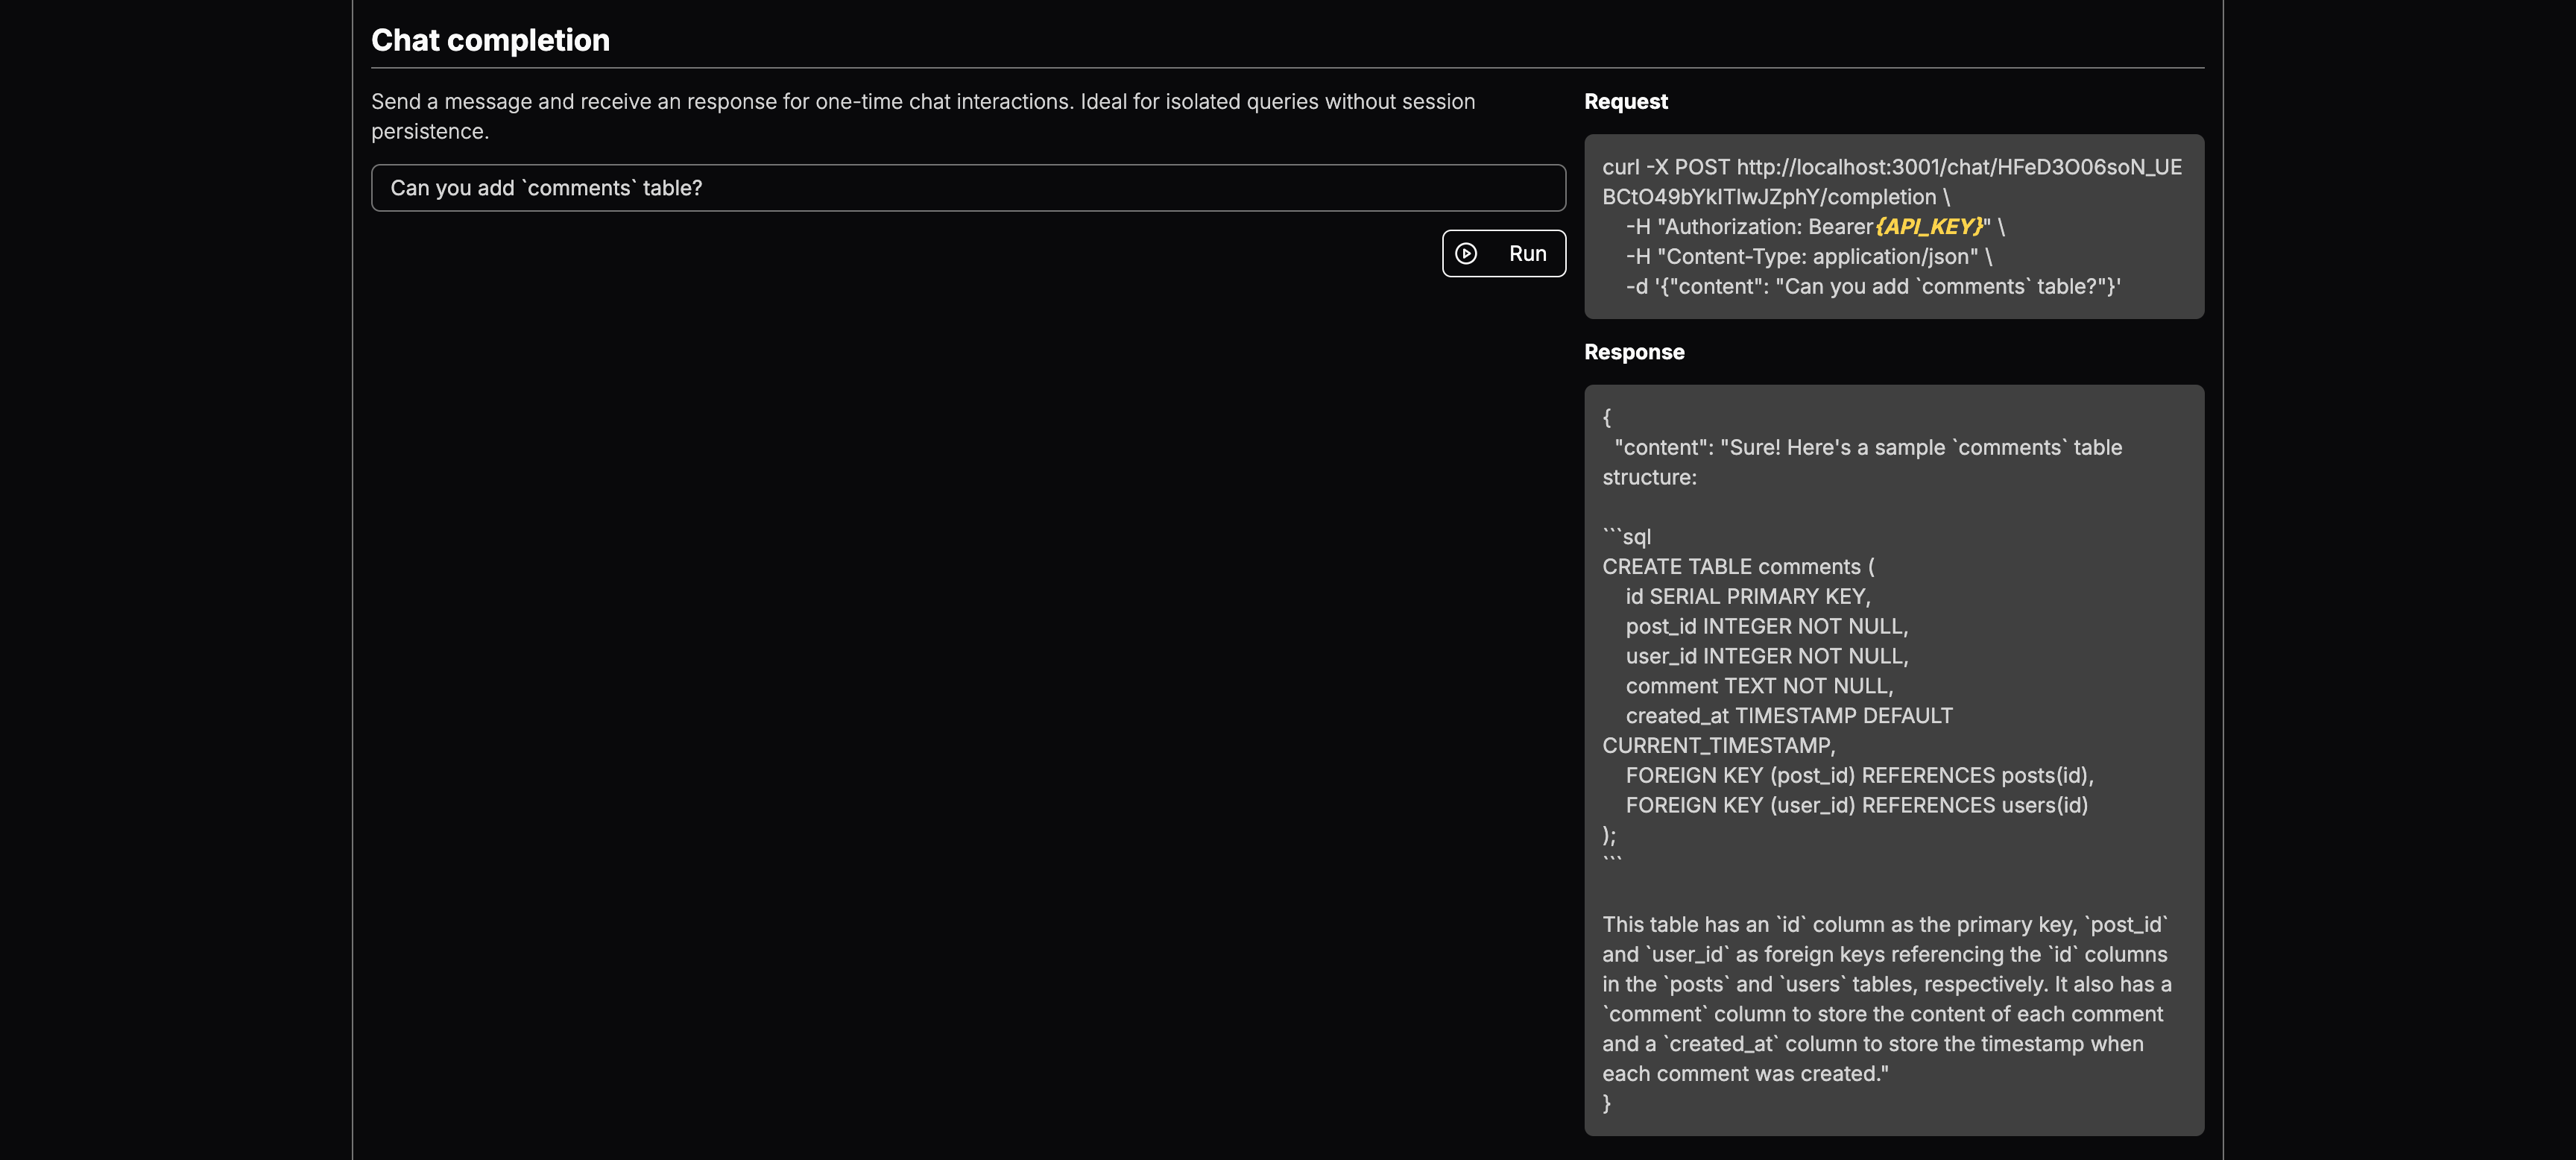This screenshot has width=2576, height=1160.
Task: Click the Content-Type header line
Action: pyautogui.click(x=1809, y=257)
